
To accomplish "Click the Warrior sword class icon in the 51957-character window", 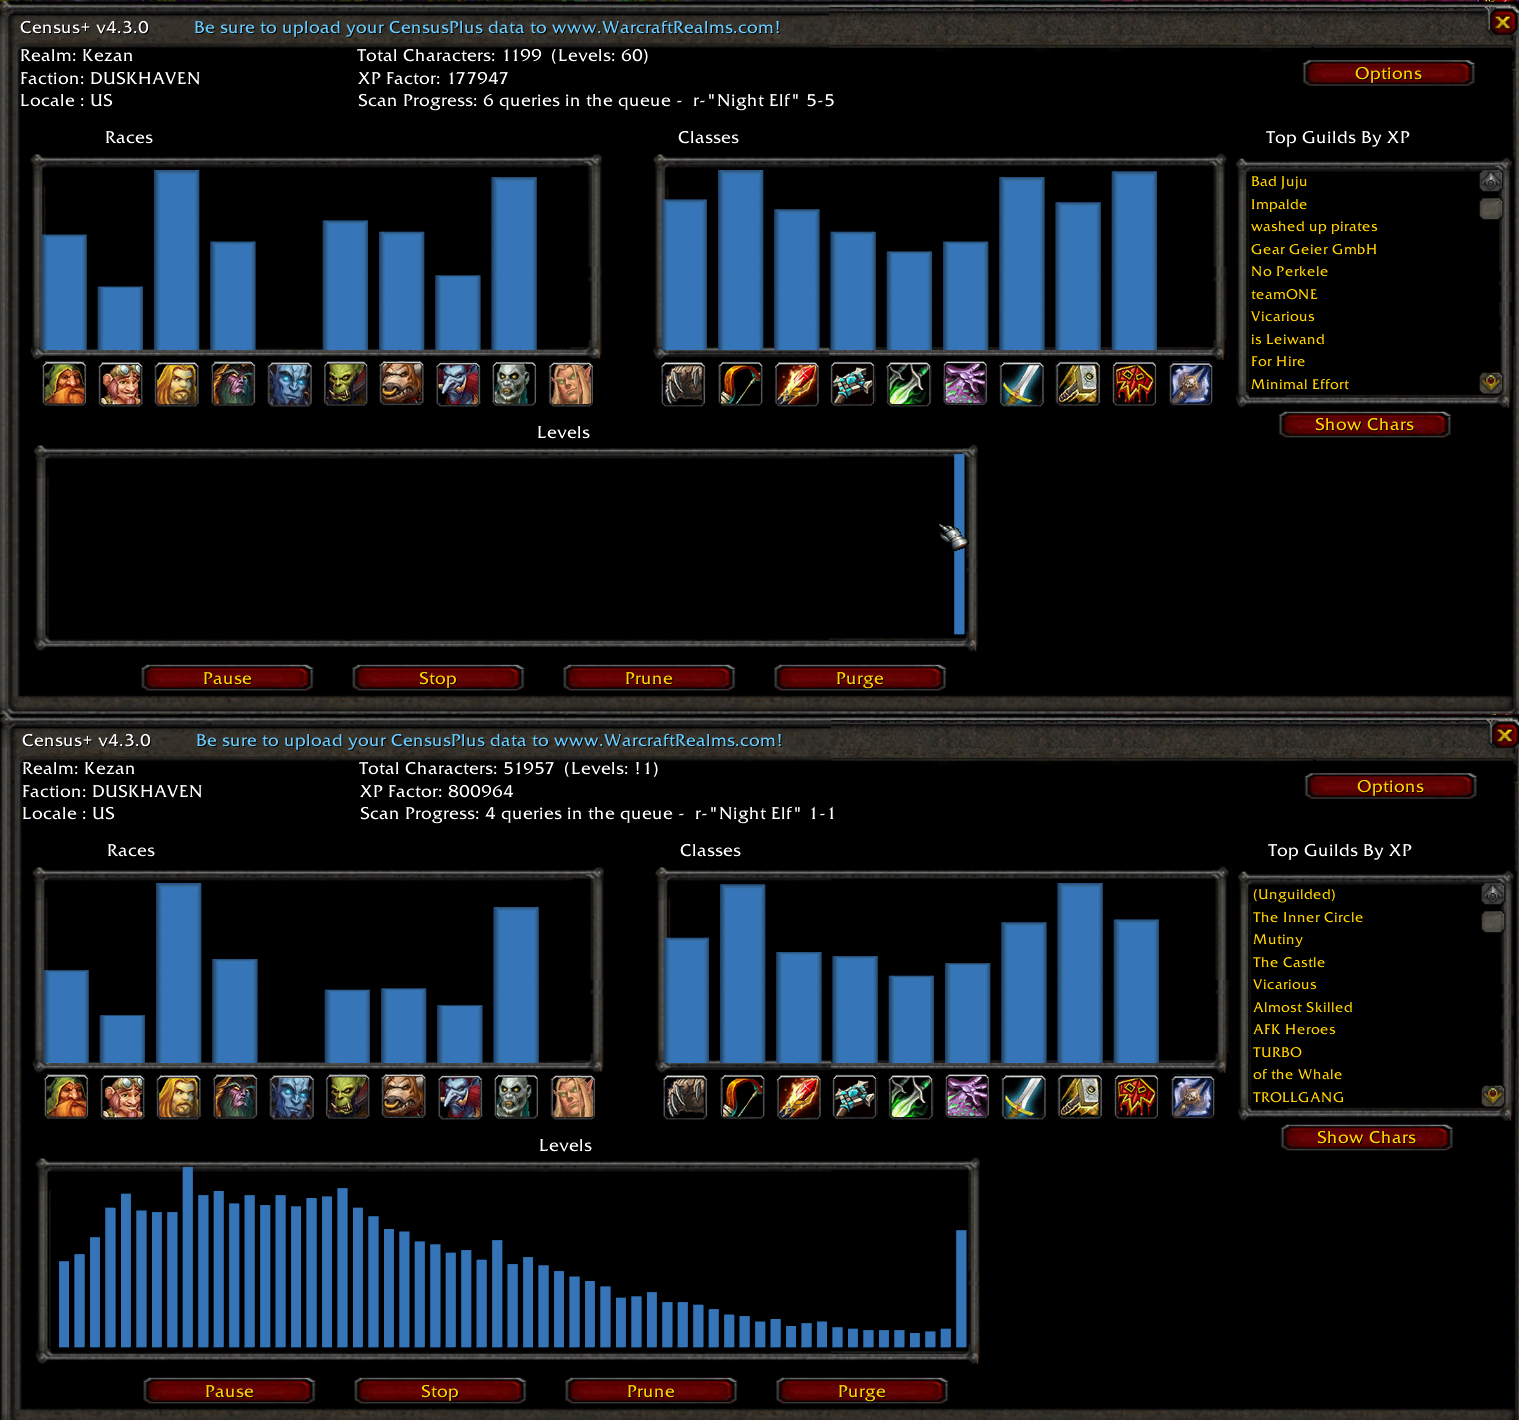I will coord(1024,1097).
